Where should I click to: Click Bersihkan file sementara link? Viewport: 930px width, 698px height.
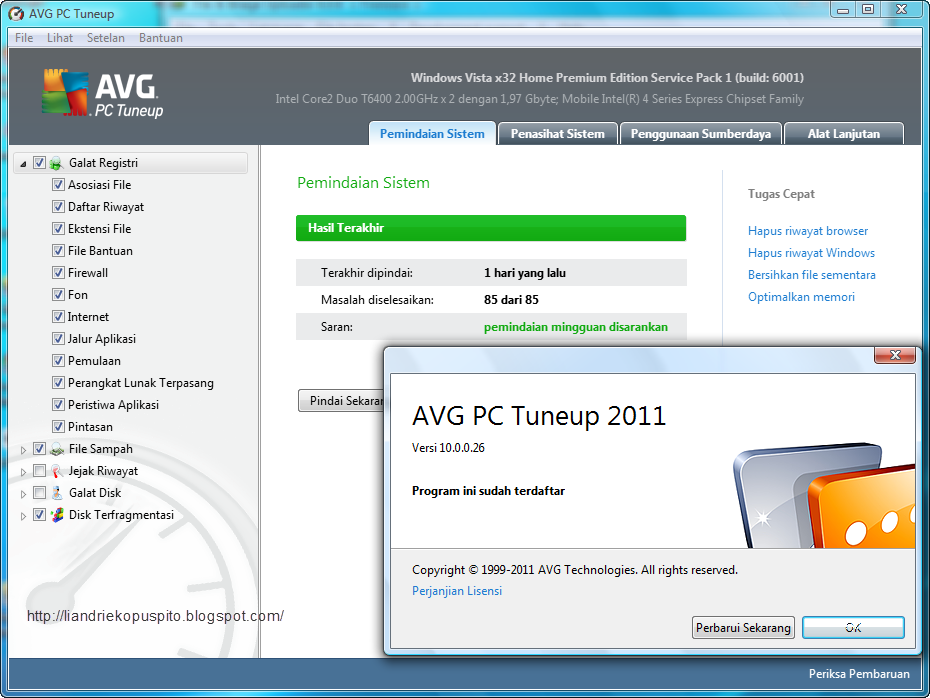(x=811, y=275)
